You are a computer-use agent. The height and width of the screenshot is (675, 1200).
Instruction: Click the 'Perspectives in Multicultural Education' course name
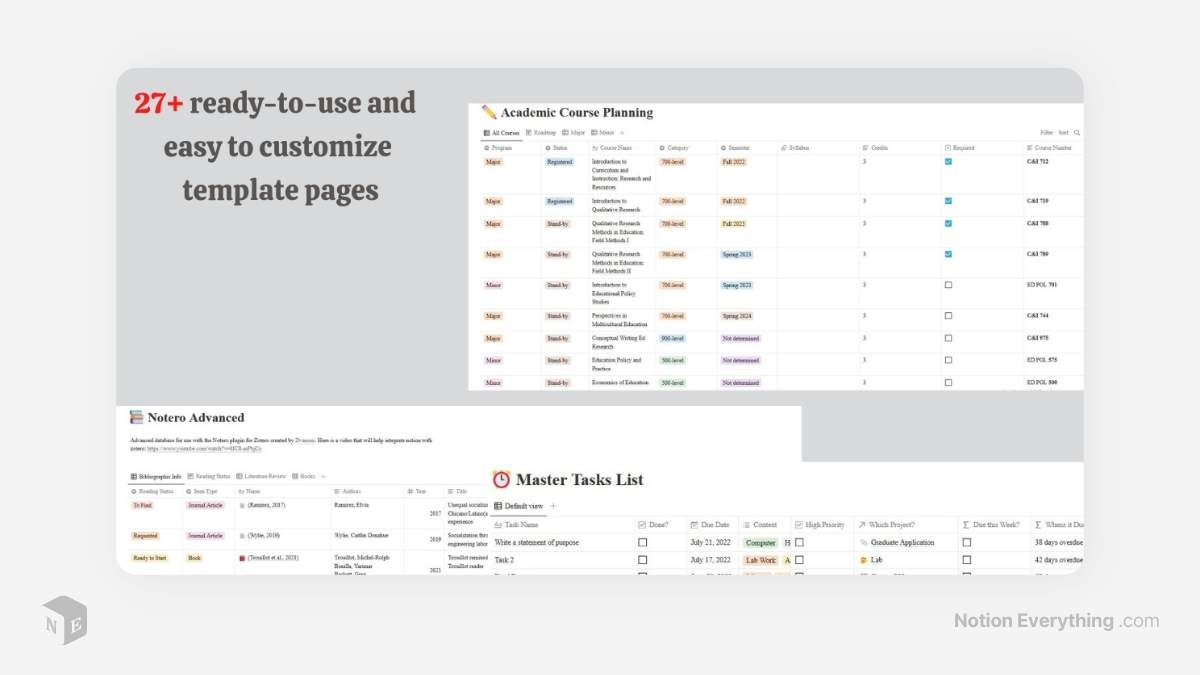[619, 320]
